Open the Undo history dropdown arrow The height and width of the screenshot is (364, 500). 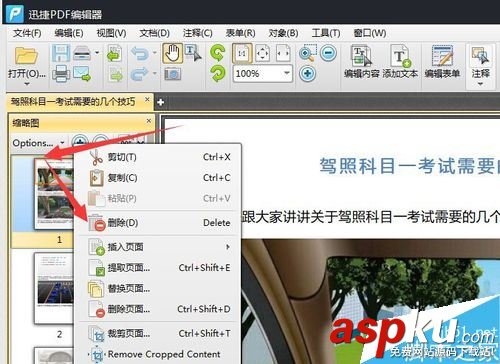coord(155,53)
